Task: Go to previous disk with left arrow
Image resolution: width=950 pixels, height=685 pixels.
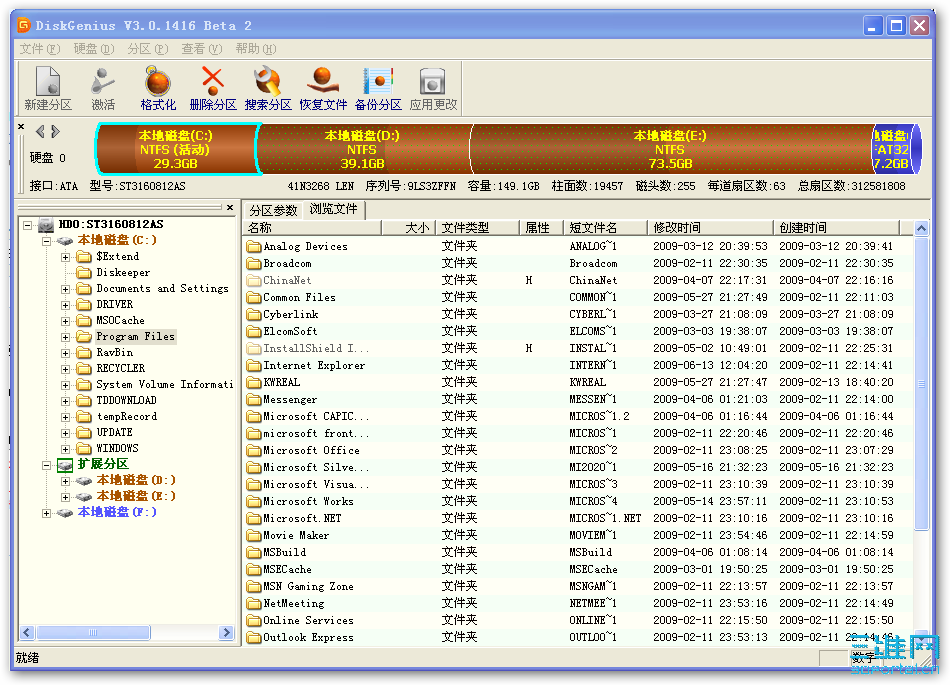Action: [x=40, y=131]
